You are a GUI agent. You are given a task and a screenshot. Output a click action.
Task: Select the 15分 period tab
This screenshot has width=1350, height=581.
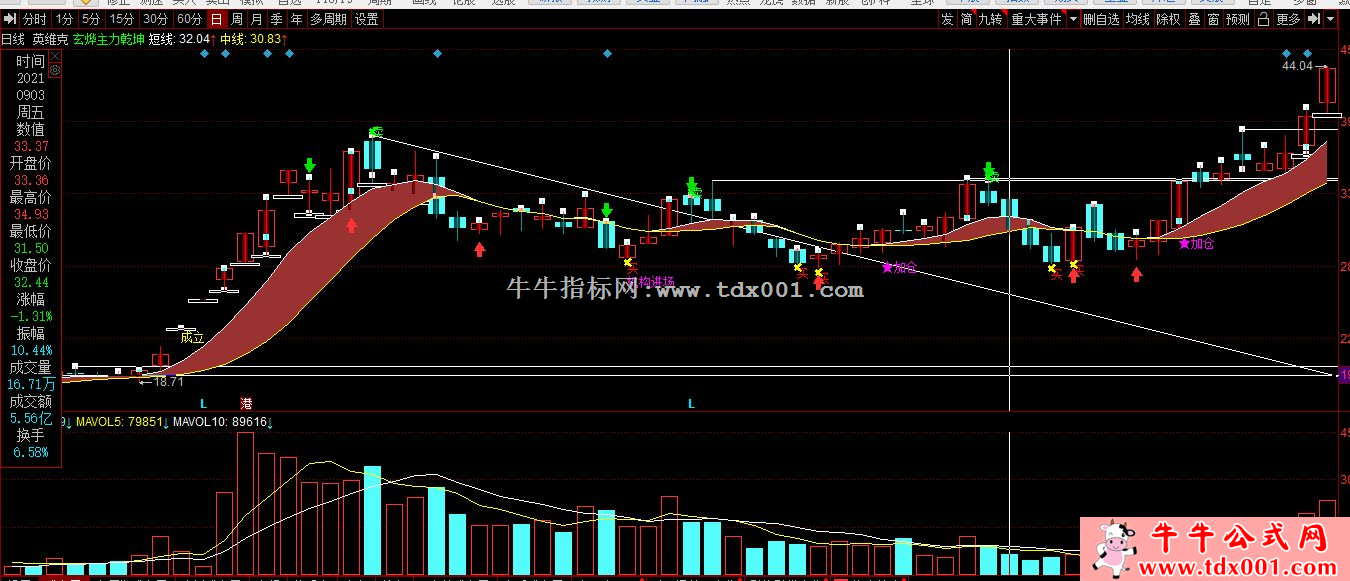pyautogui.click(x=121, y=19)
